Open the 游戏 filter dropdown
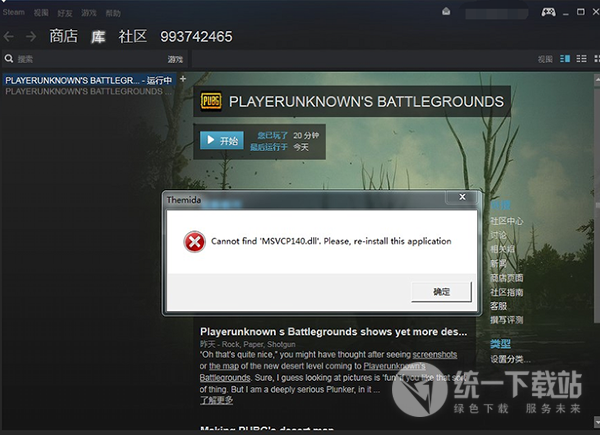The image size is (600, 435). (175, 59)
